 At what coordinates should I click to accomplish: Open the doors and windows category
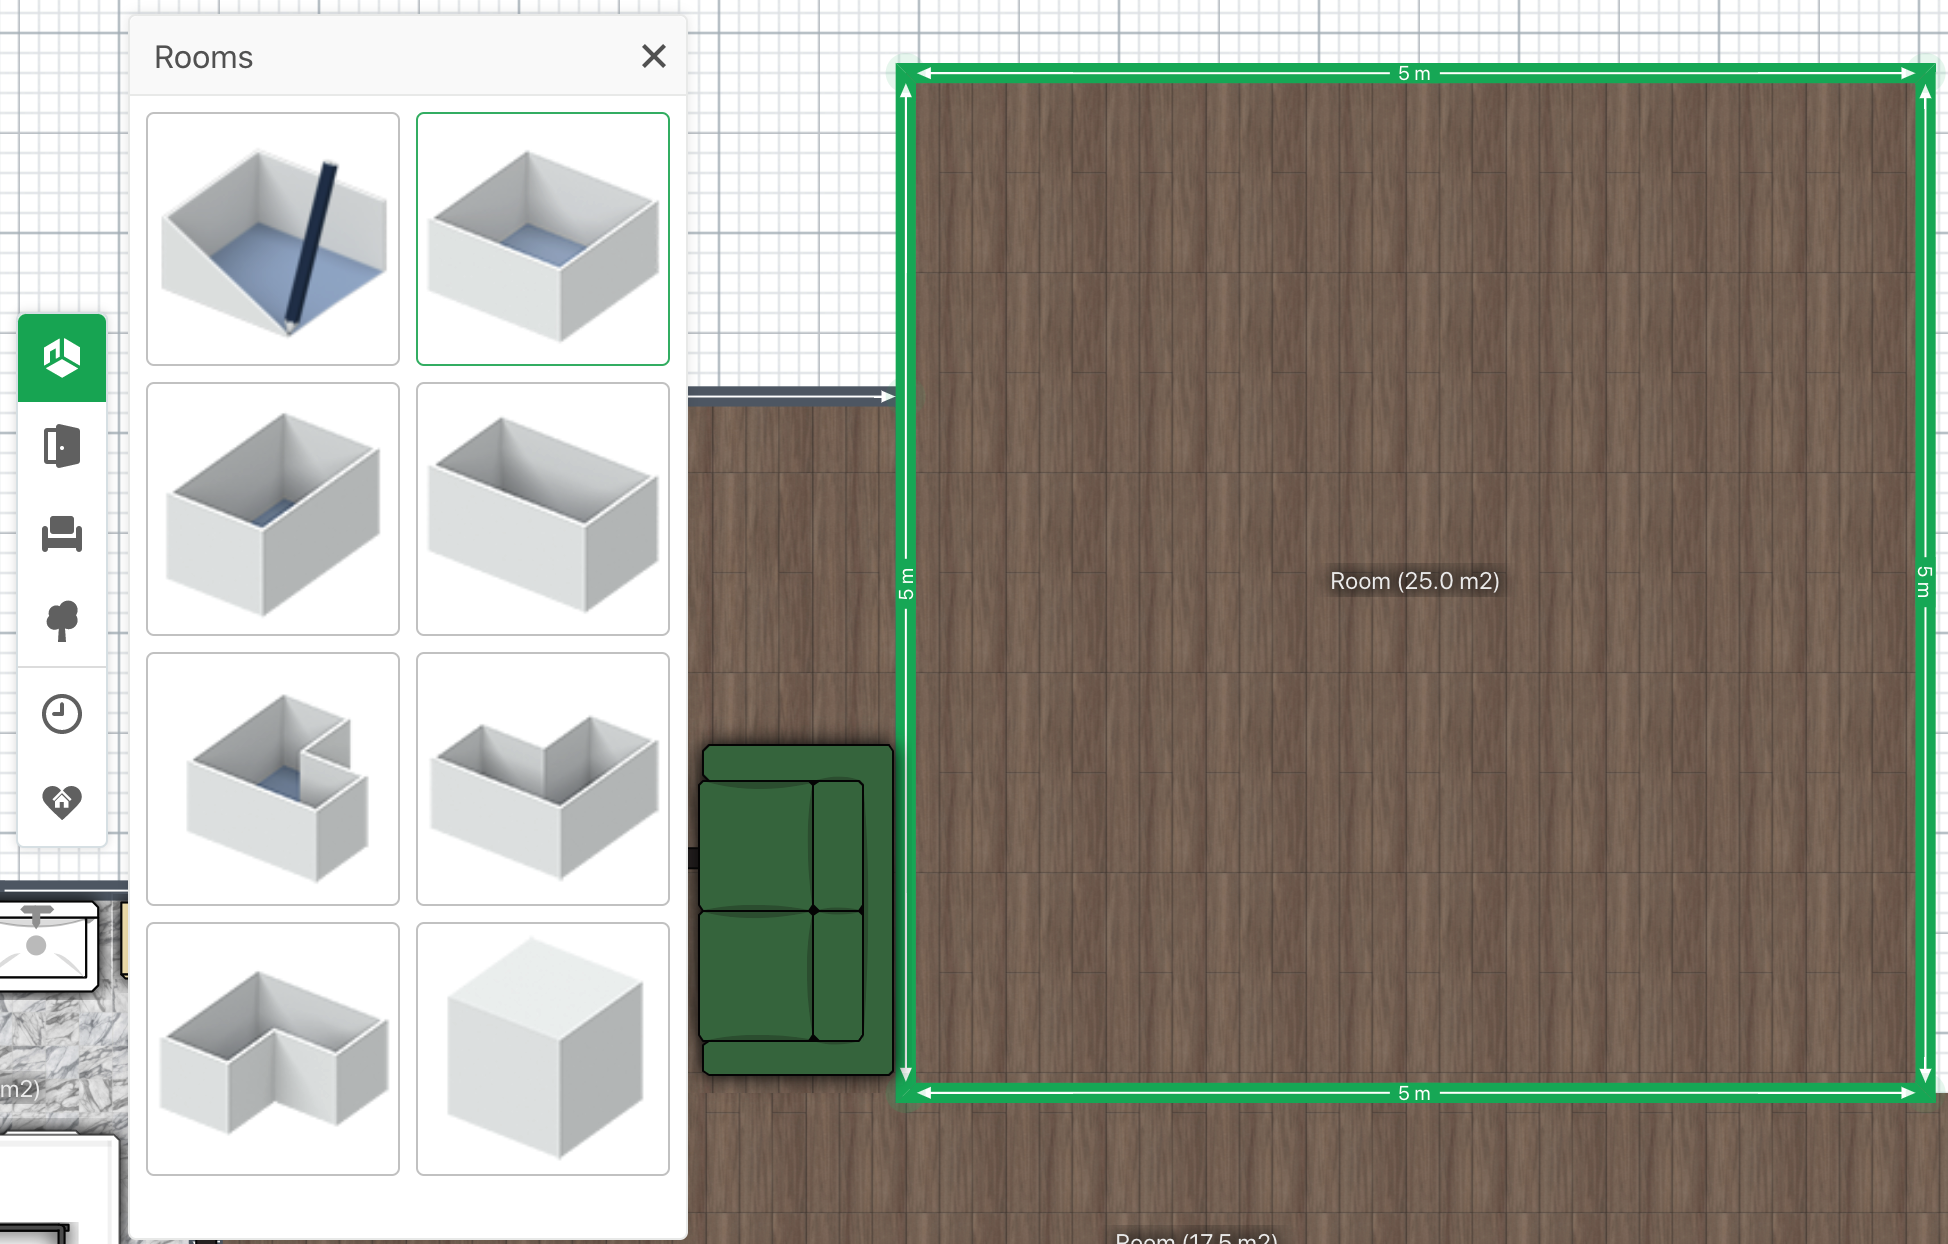pyautogui.click(x=62, y=446)
